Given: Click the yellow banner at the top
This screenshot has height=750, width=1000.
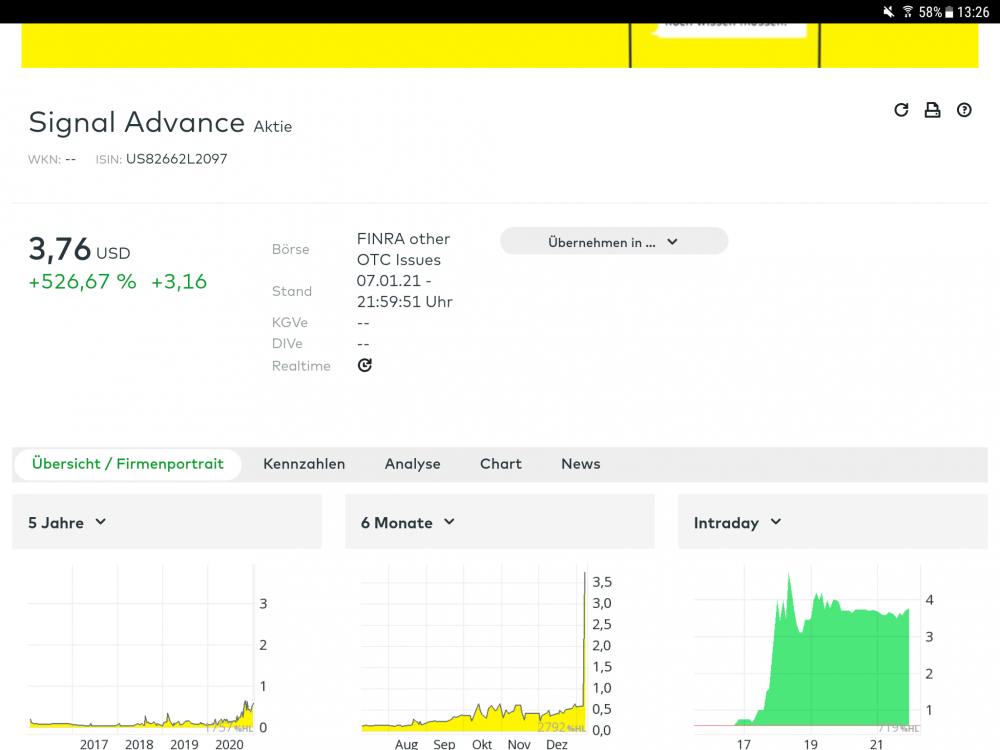Looking at the screenshot, I should tap(500, 45).
